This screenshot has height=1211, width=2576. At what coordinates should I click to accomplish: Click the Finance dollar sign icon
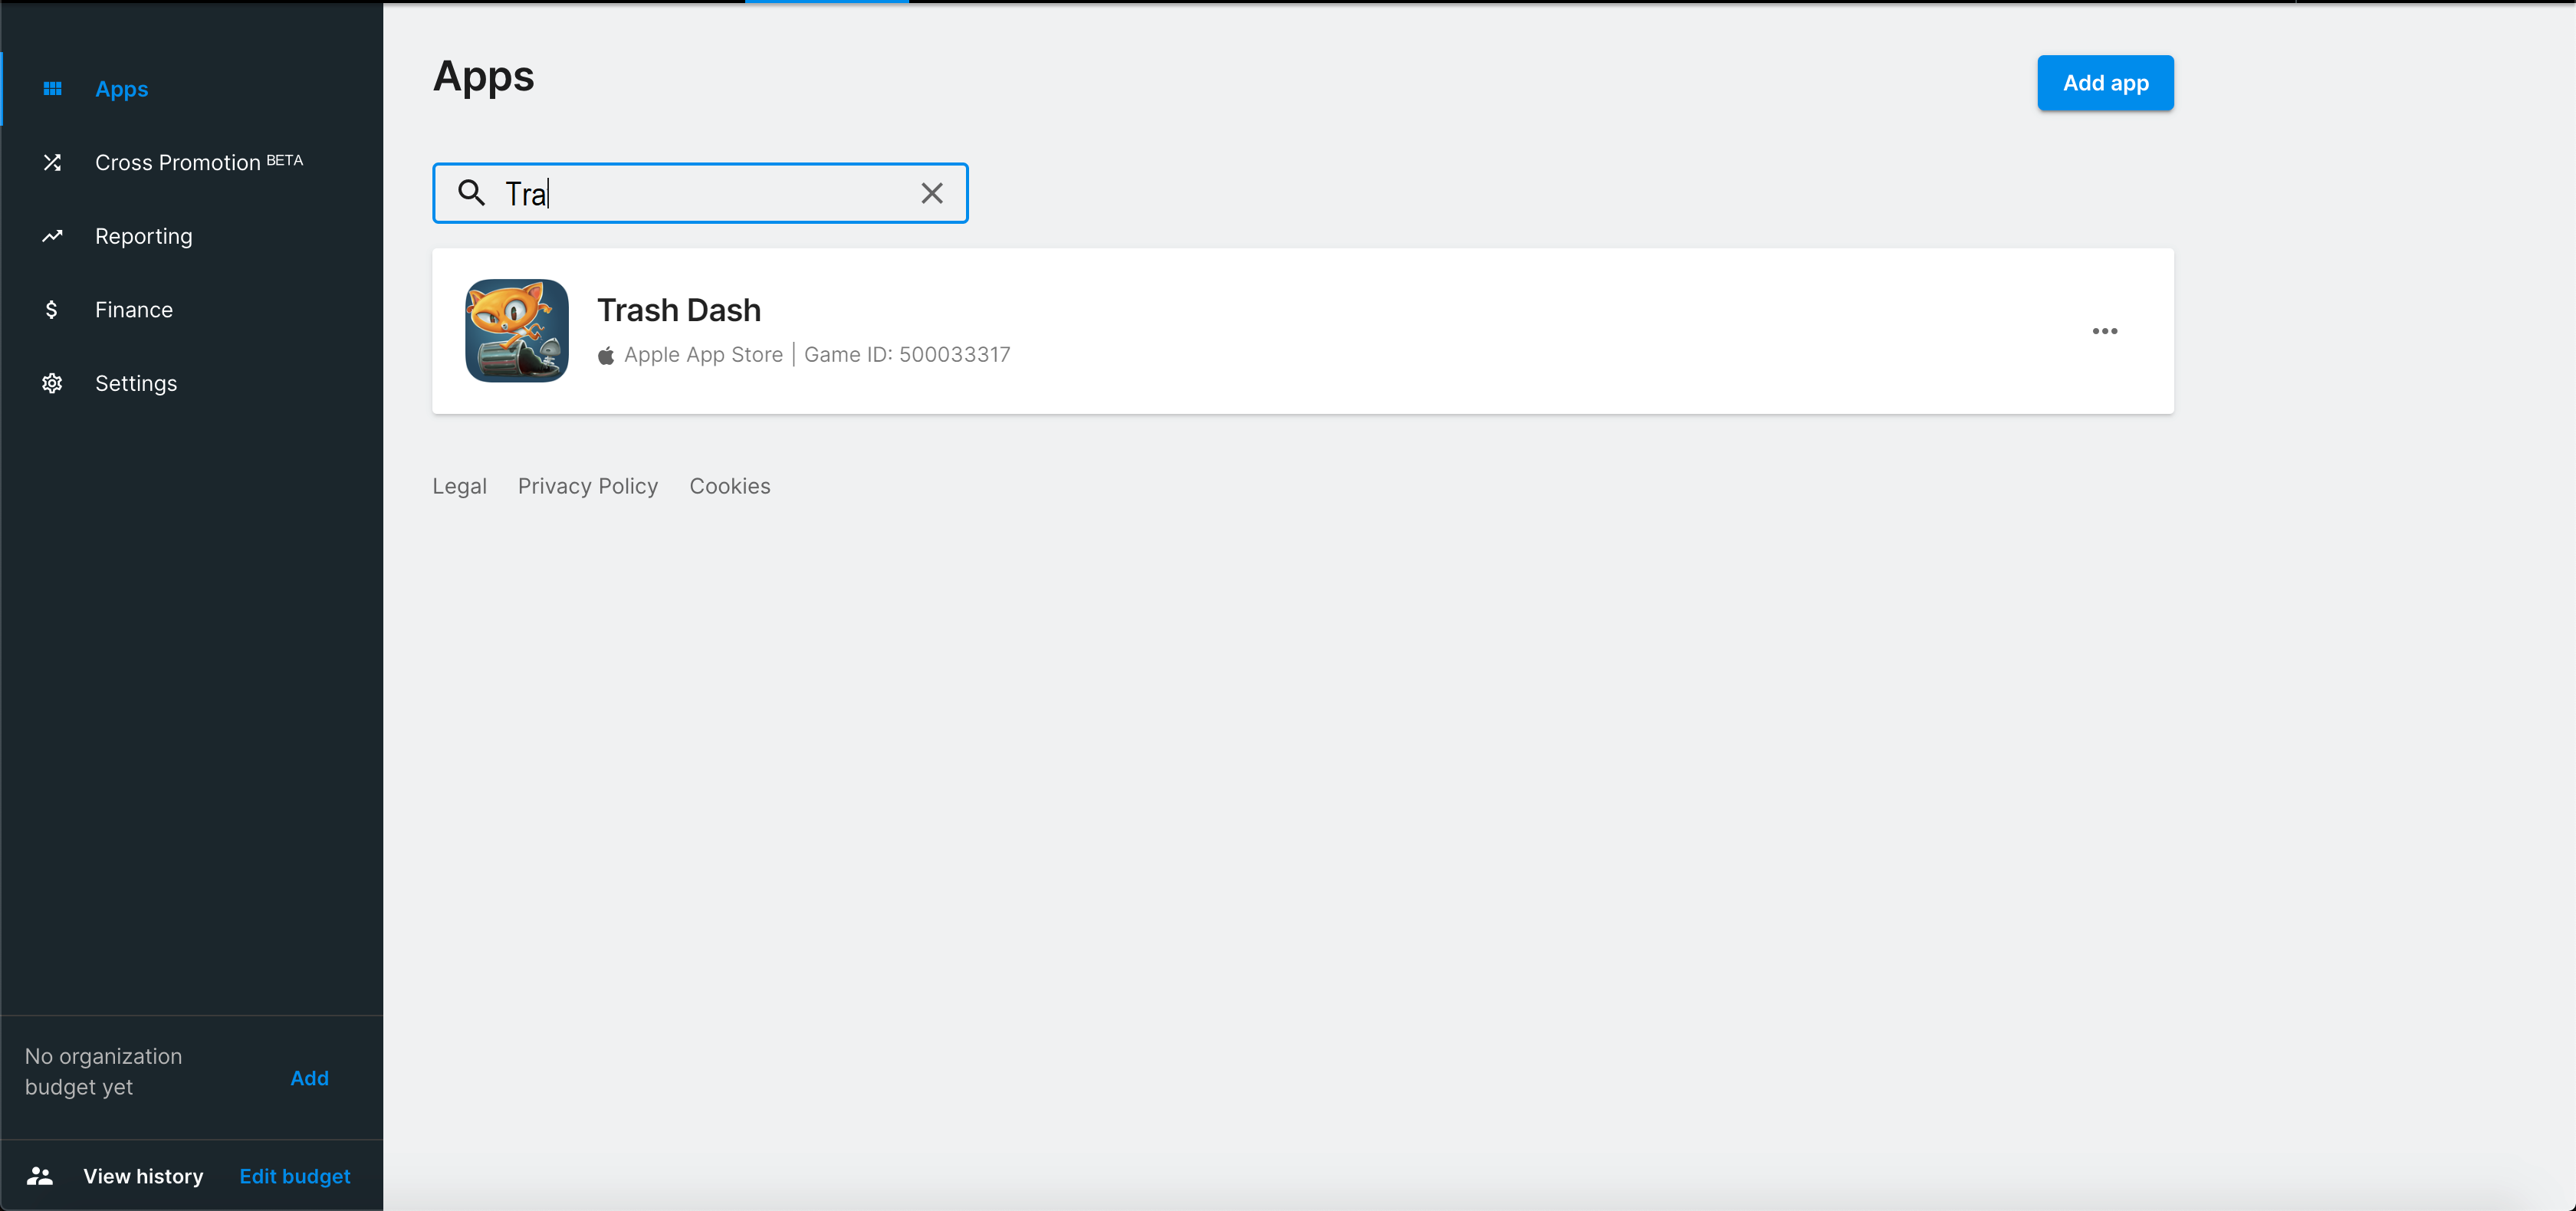pos(52,310)
